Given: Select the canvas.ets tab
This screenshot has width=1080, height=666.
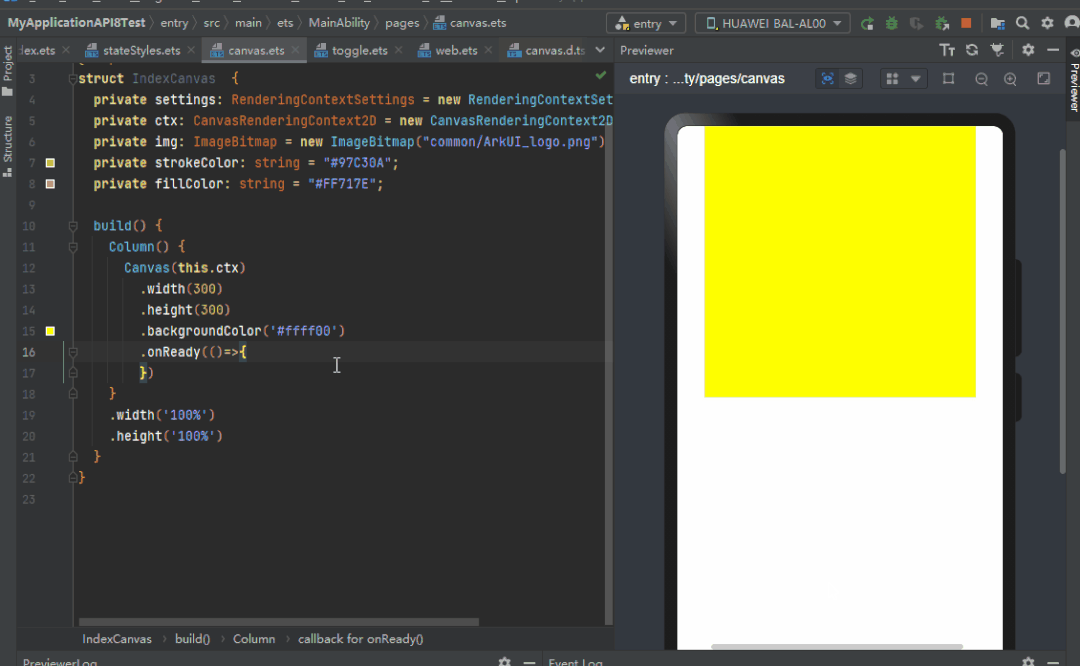Looking at the screenshot, I should pos(256,50).
